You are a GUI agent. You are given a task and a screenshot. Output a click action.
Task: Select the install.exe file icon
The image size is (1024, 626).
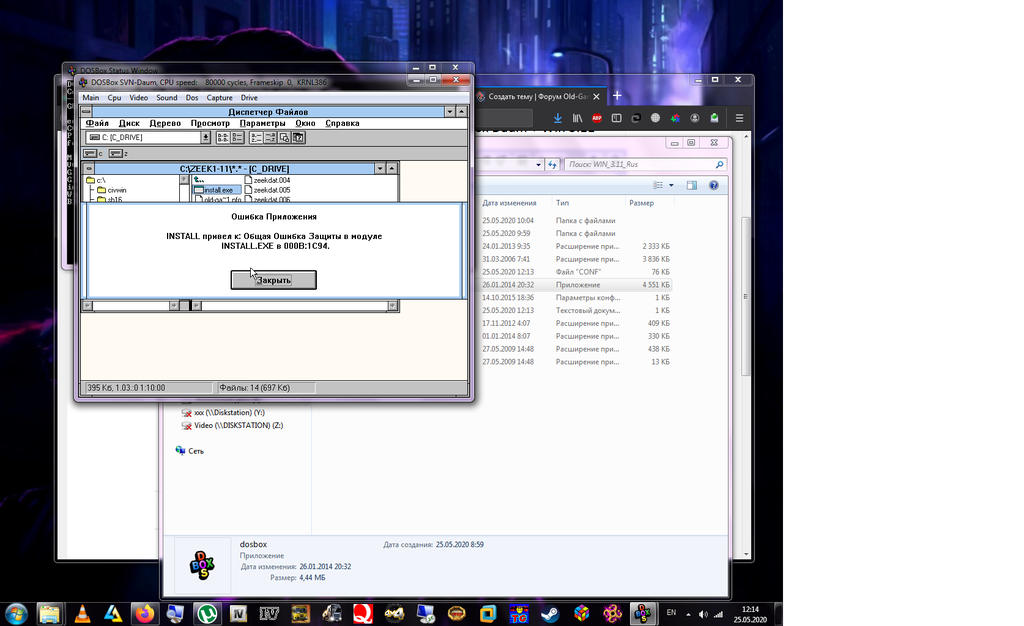[x=199, y=190]
